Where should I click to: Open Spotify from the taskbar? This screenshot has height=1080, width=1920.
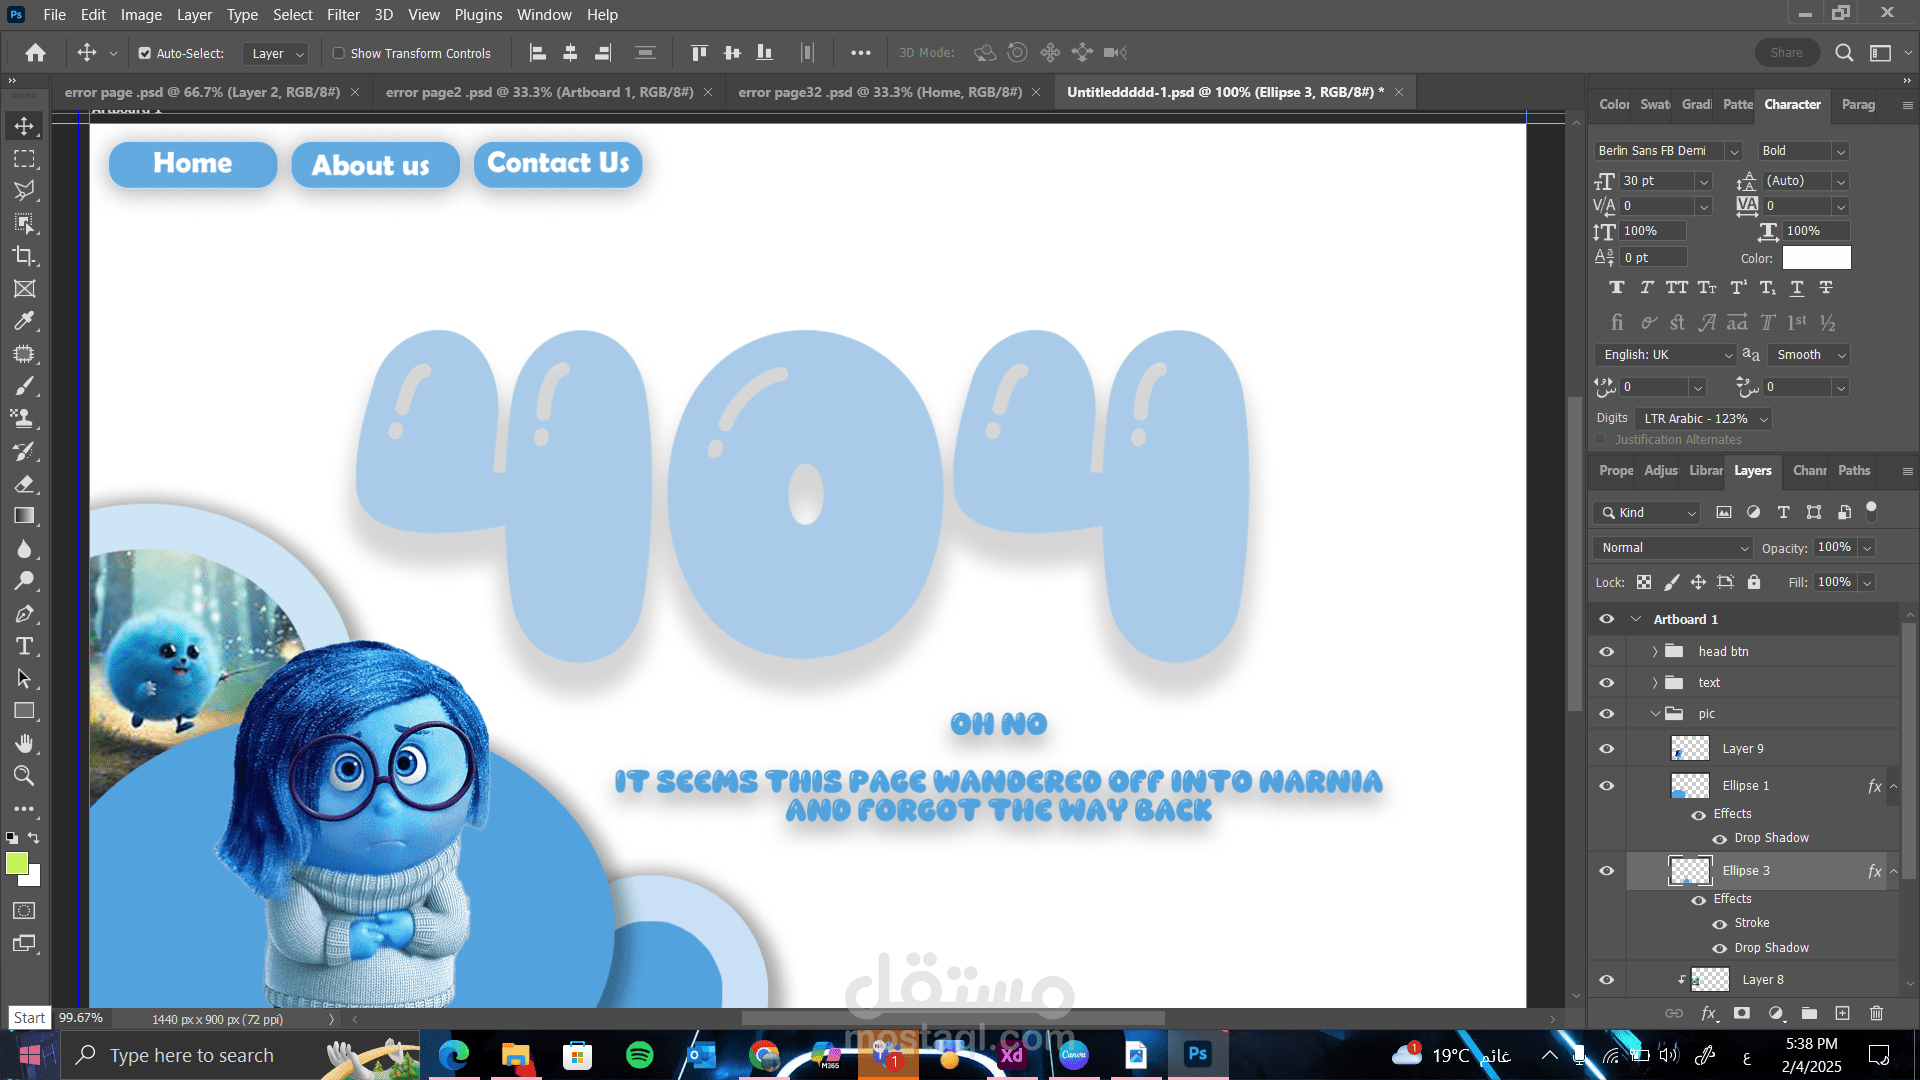click(640, 1055)
